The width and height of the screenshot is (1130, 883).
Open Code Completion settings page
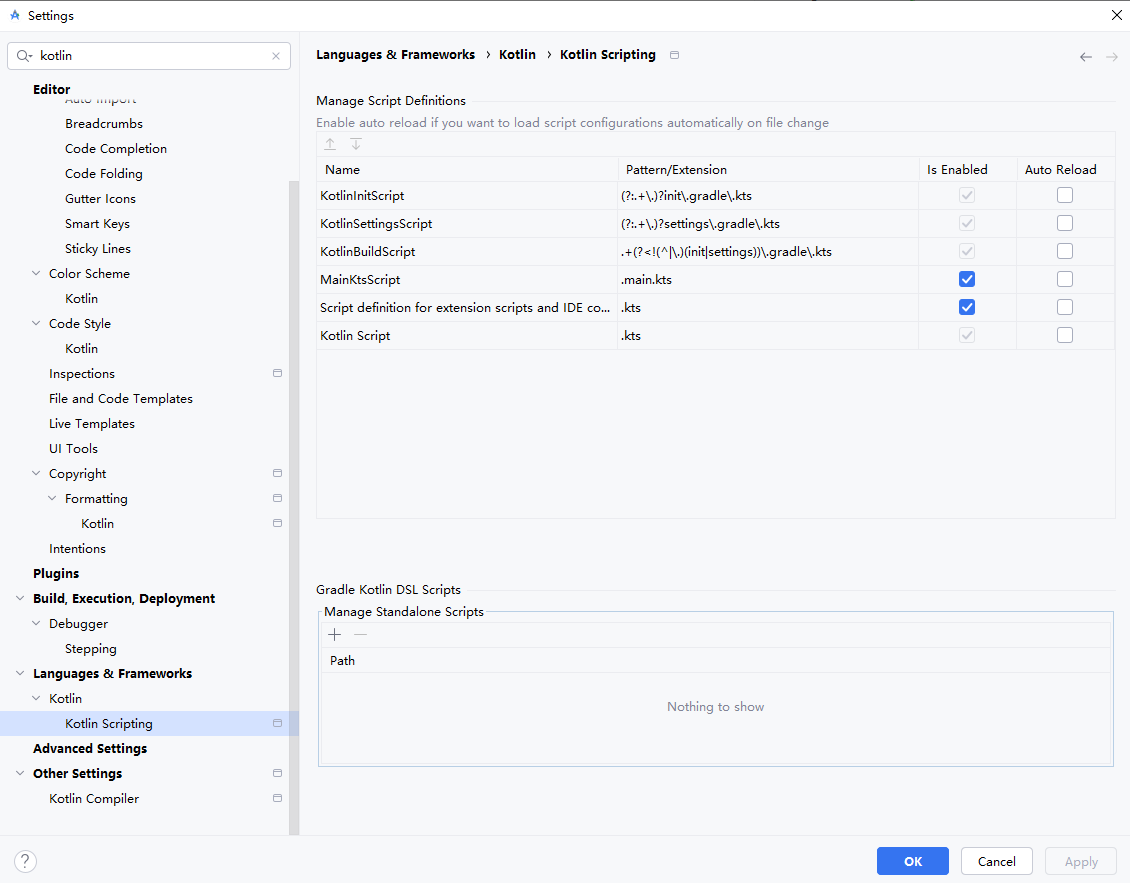tap(116, 148)
